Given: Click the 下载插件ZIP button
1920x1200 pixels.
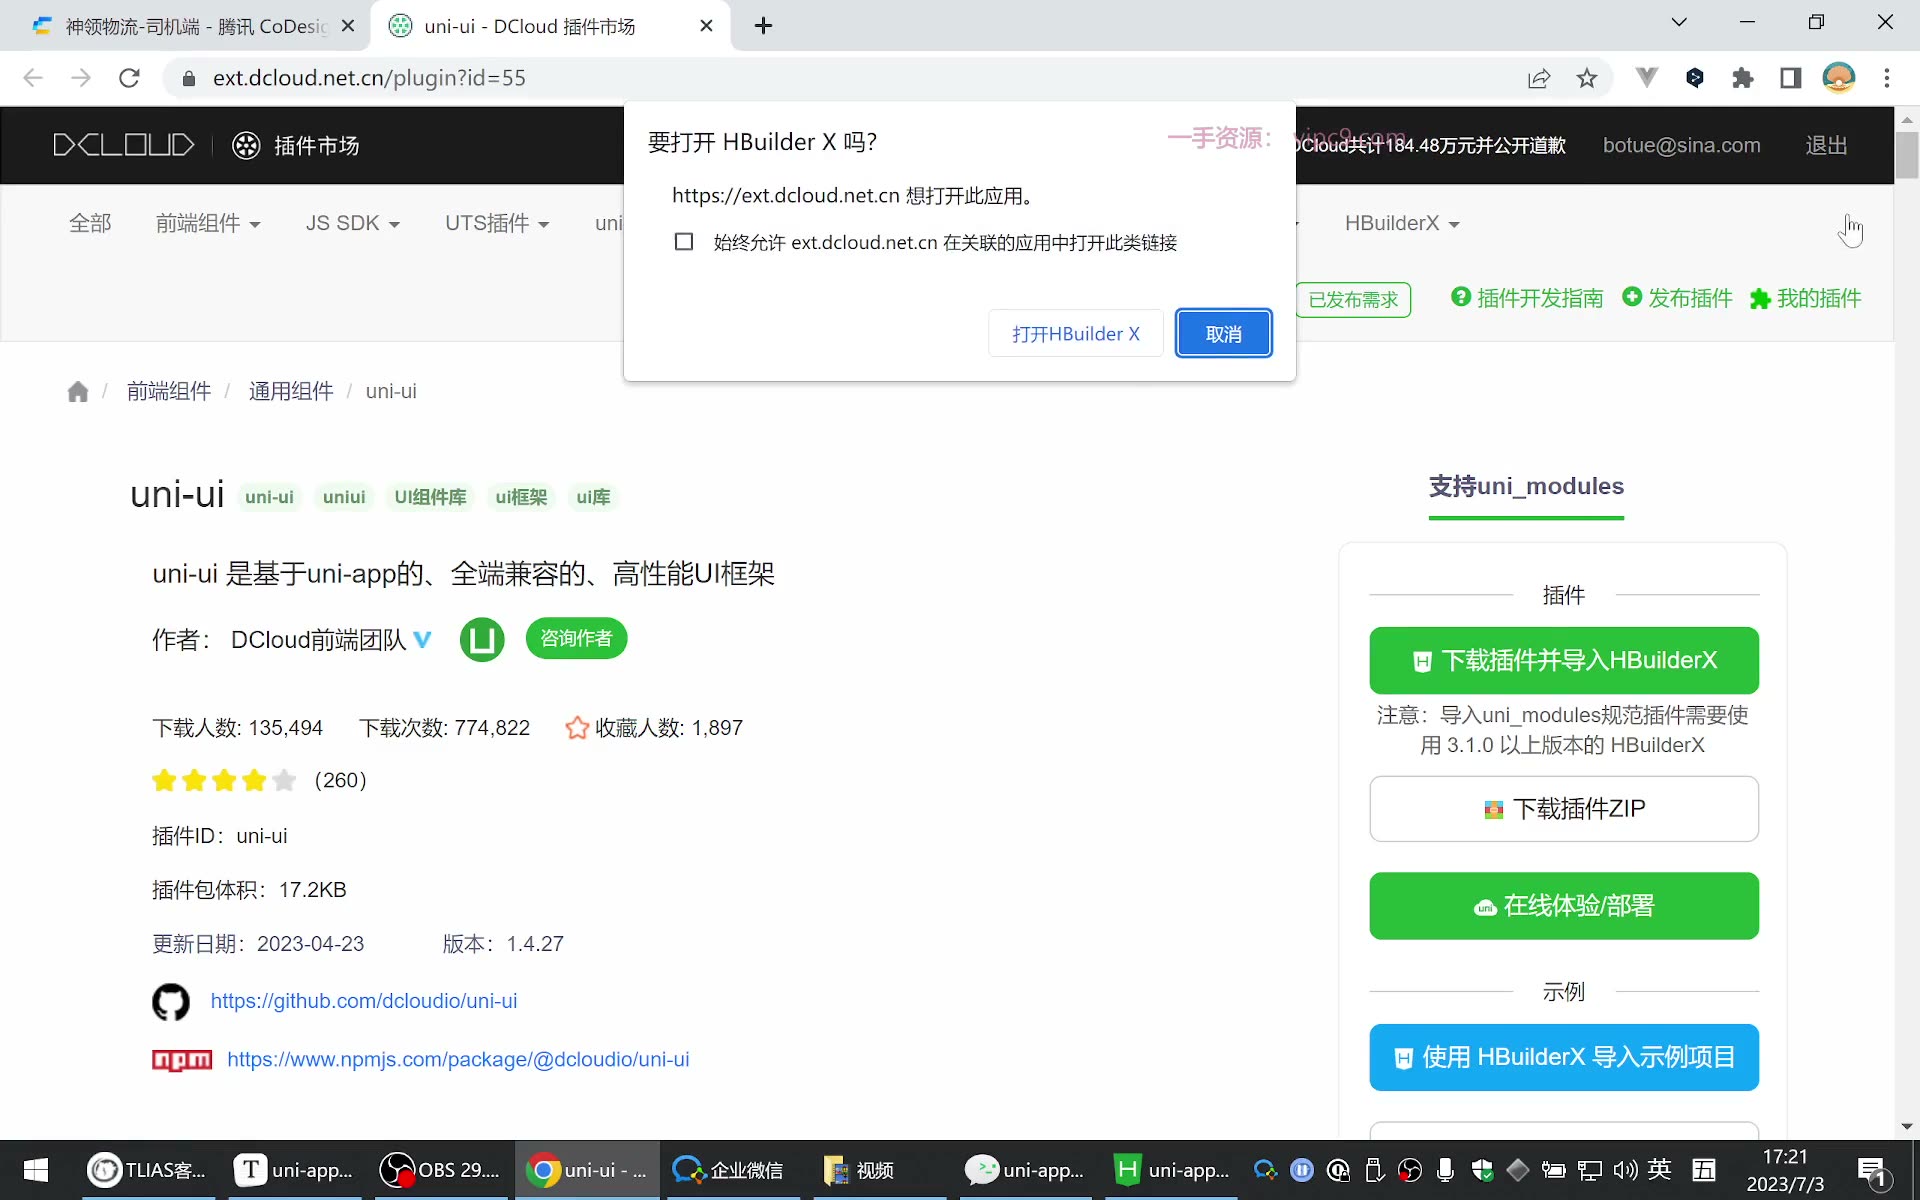Looking at the screenshot, I should tap(1564, 809).
